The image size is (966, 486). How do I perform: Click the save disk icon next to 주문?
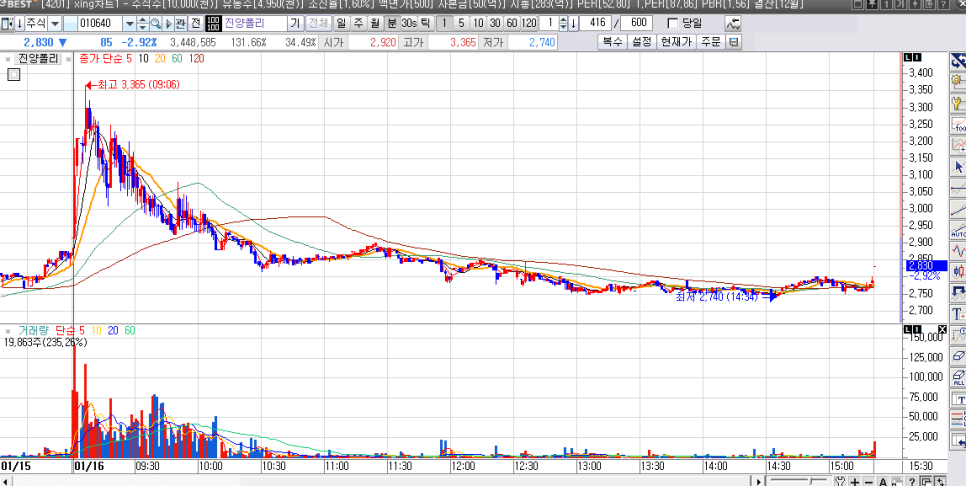pyautogui.click(x=734, y=43)
